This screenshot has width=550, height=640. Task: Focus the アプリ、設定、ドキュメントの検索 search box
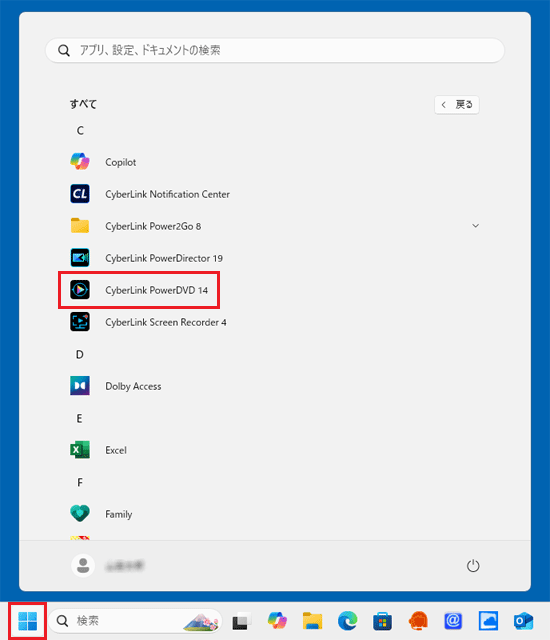point(275,50)
